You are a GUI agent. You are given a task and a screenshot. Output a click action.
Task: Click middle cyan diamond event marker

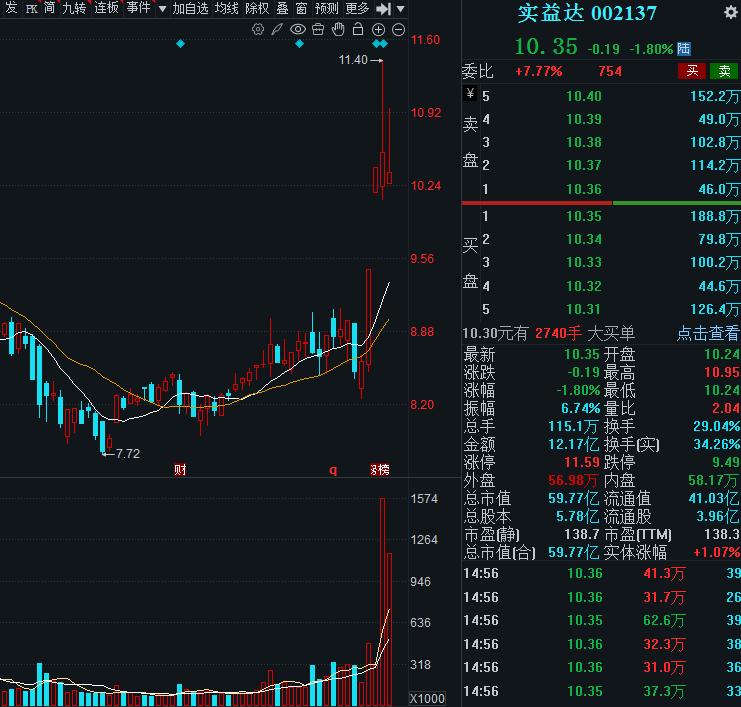coord(299,44)
